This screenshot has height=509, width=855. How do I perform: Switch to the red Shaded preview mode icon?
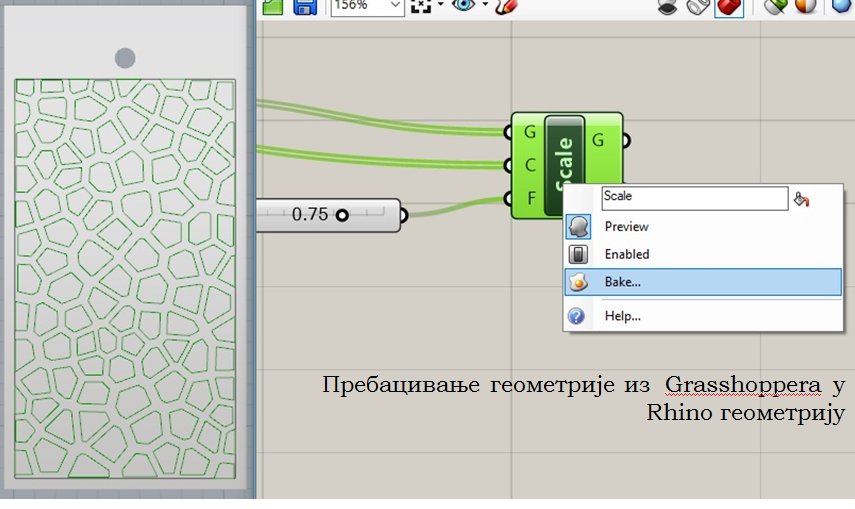(729, 7)
